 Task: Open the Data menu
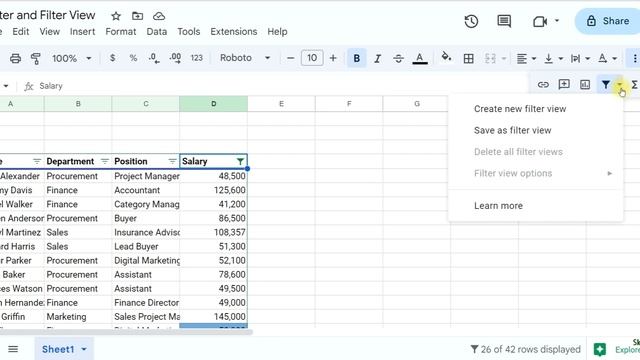pyautogui.click(x=157, y=32)
